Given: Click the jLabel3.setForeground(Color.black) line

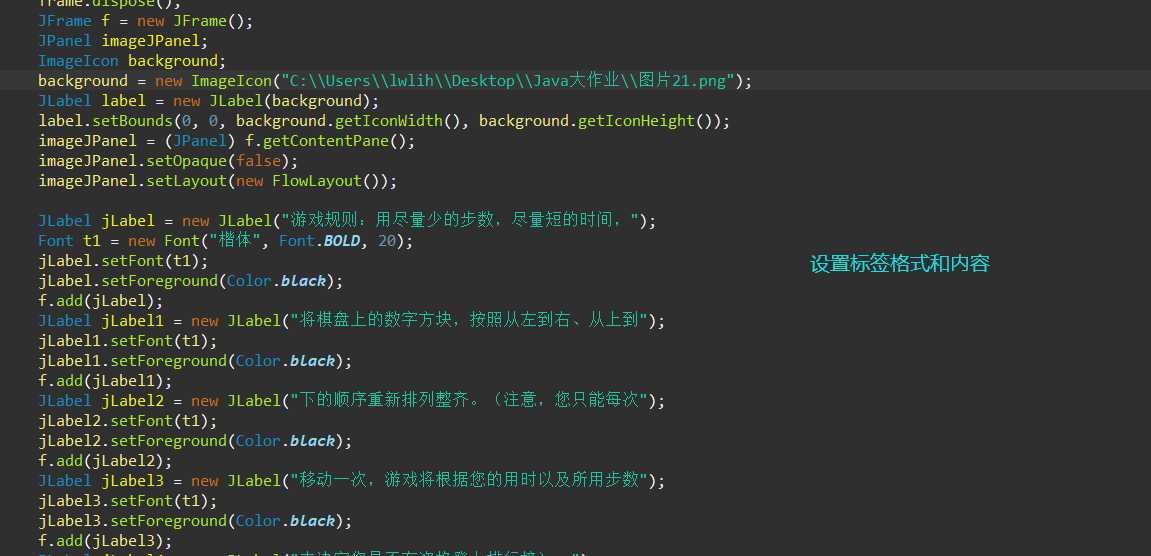Looking at the screenshot, I should [195, 521].
